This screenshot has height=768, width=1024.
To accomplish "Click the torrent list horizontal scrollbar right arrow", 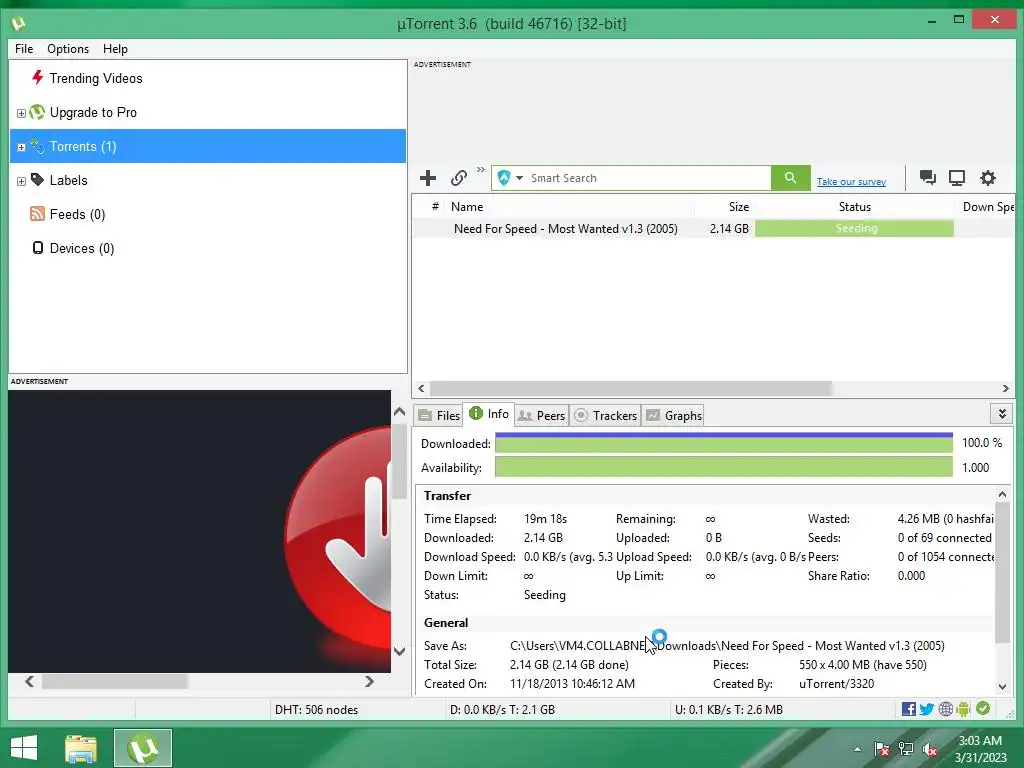I will [x=1006, y=389].
